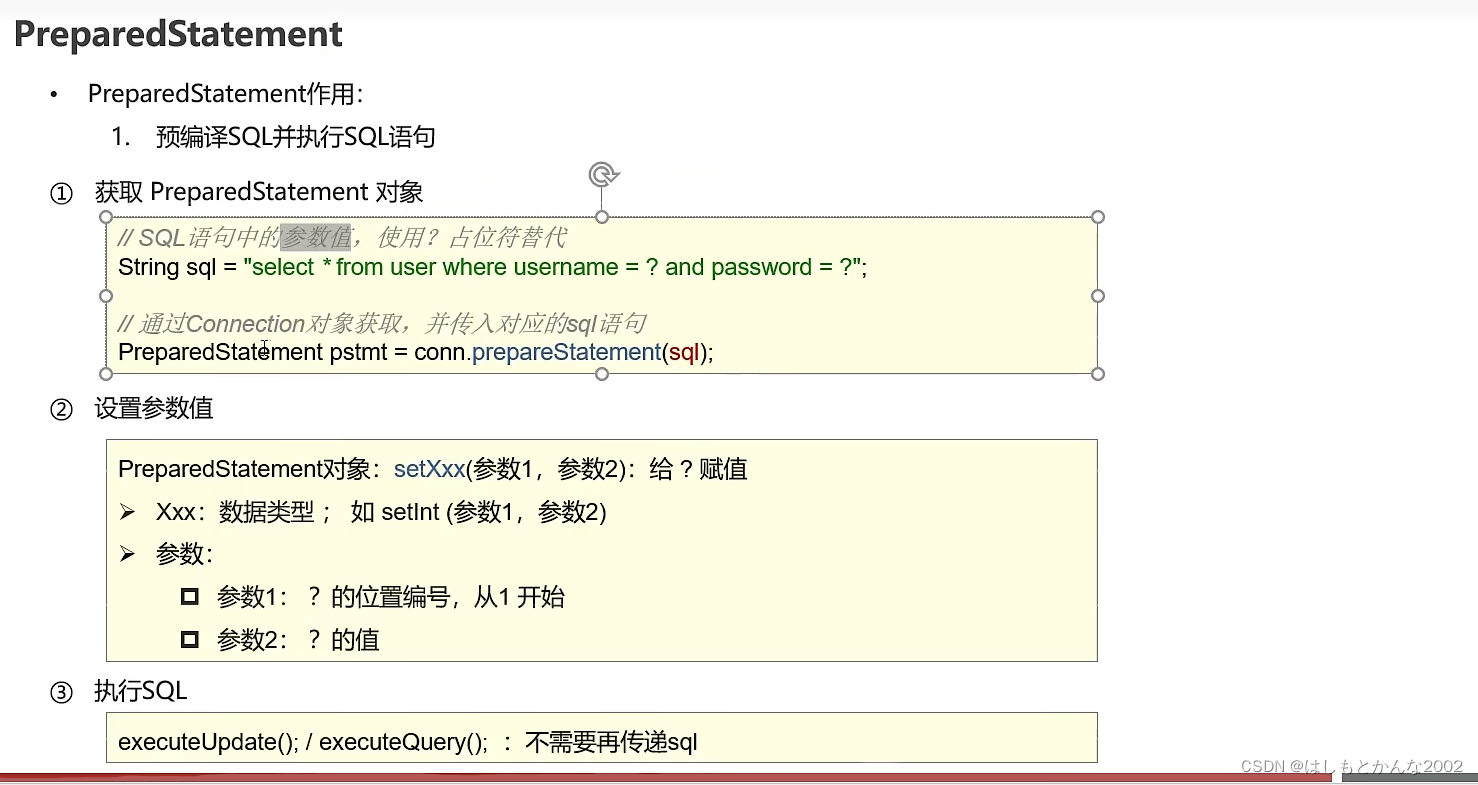This screenshot has height=785, width=1478.
Task: Select the bottom-middle resize handle of selected text box
Action: click(x=602, y=374)
